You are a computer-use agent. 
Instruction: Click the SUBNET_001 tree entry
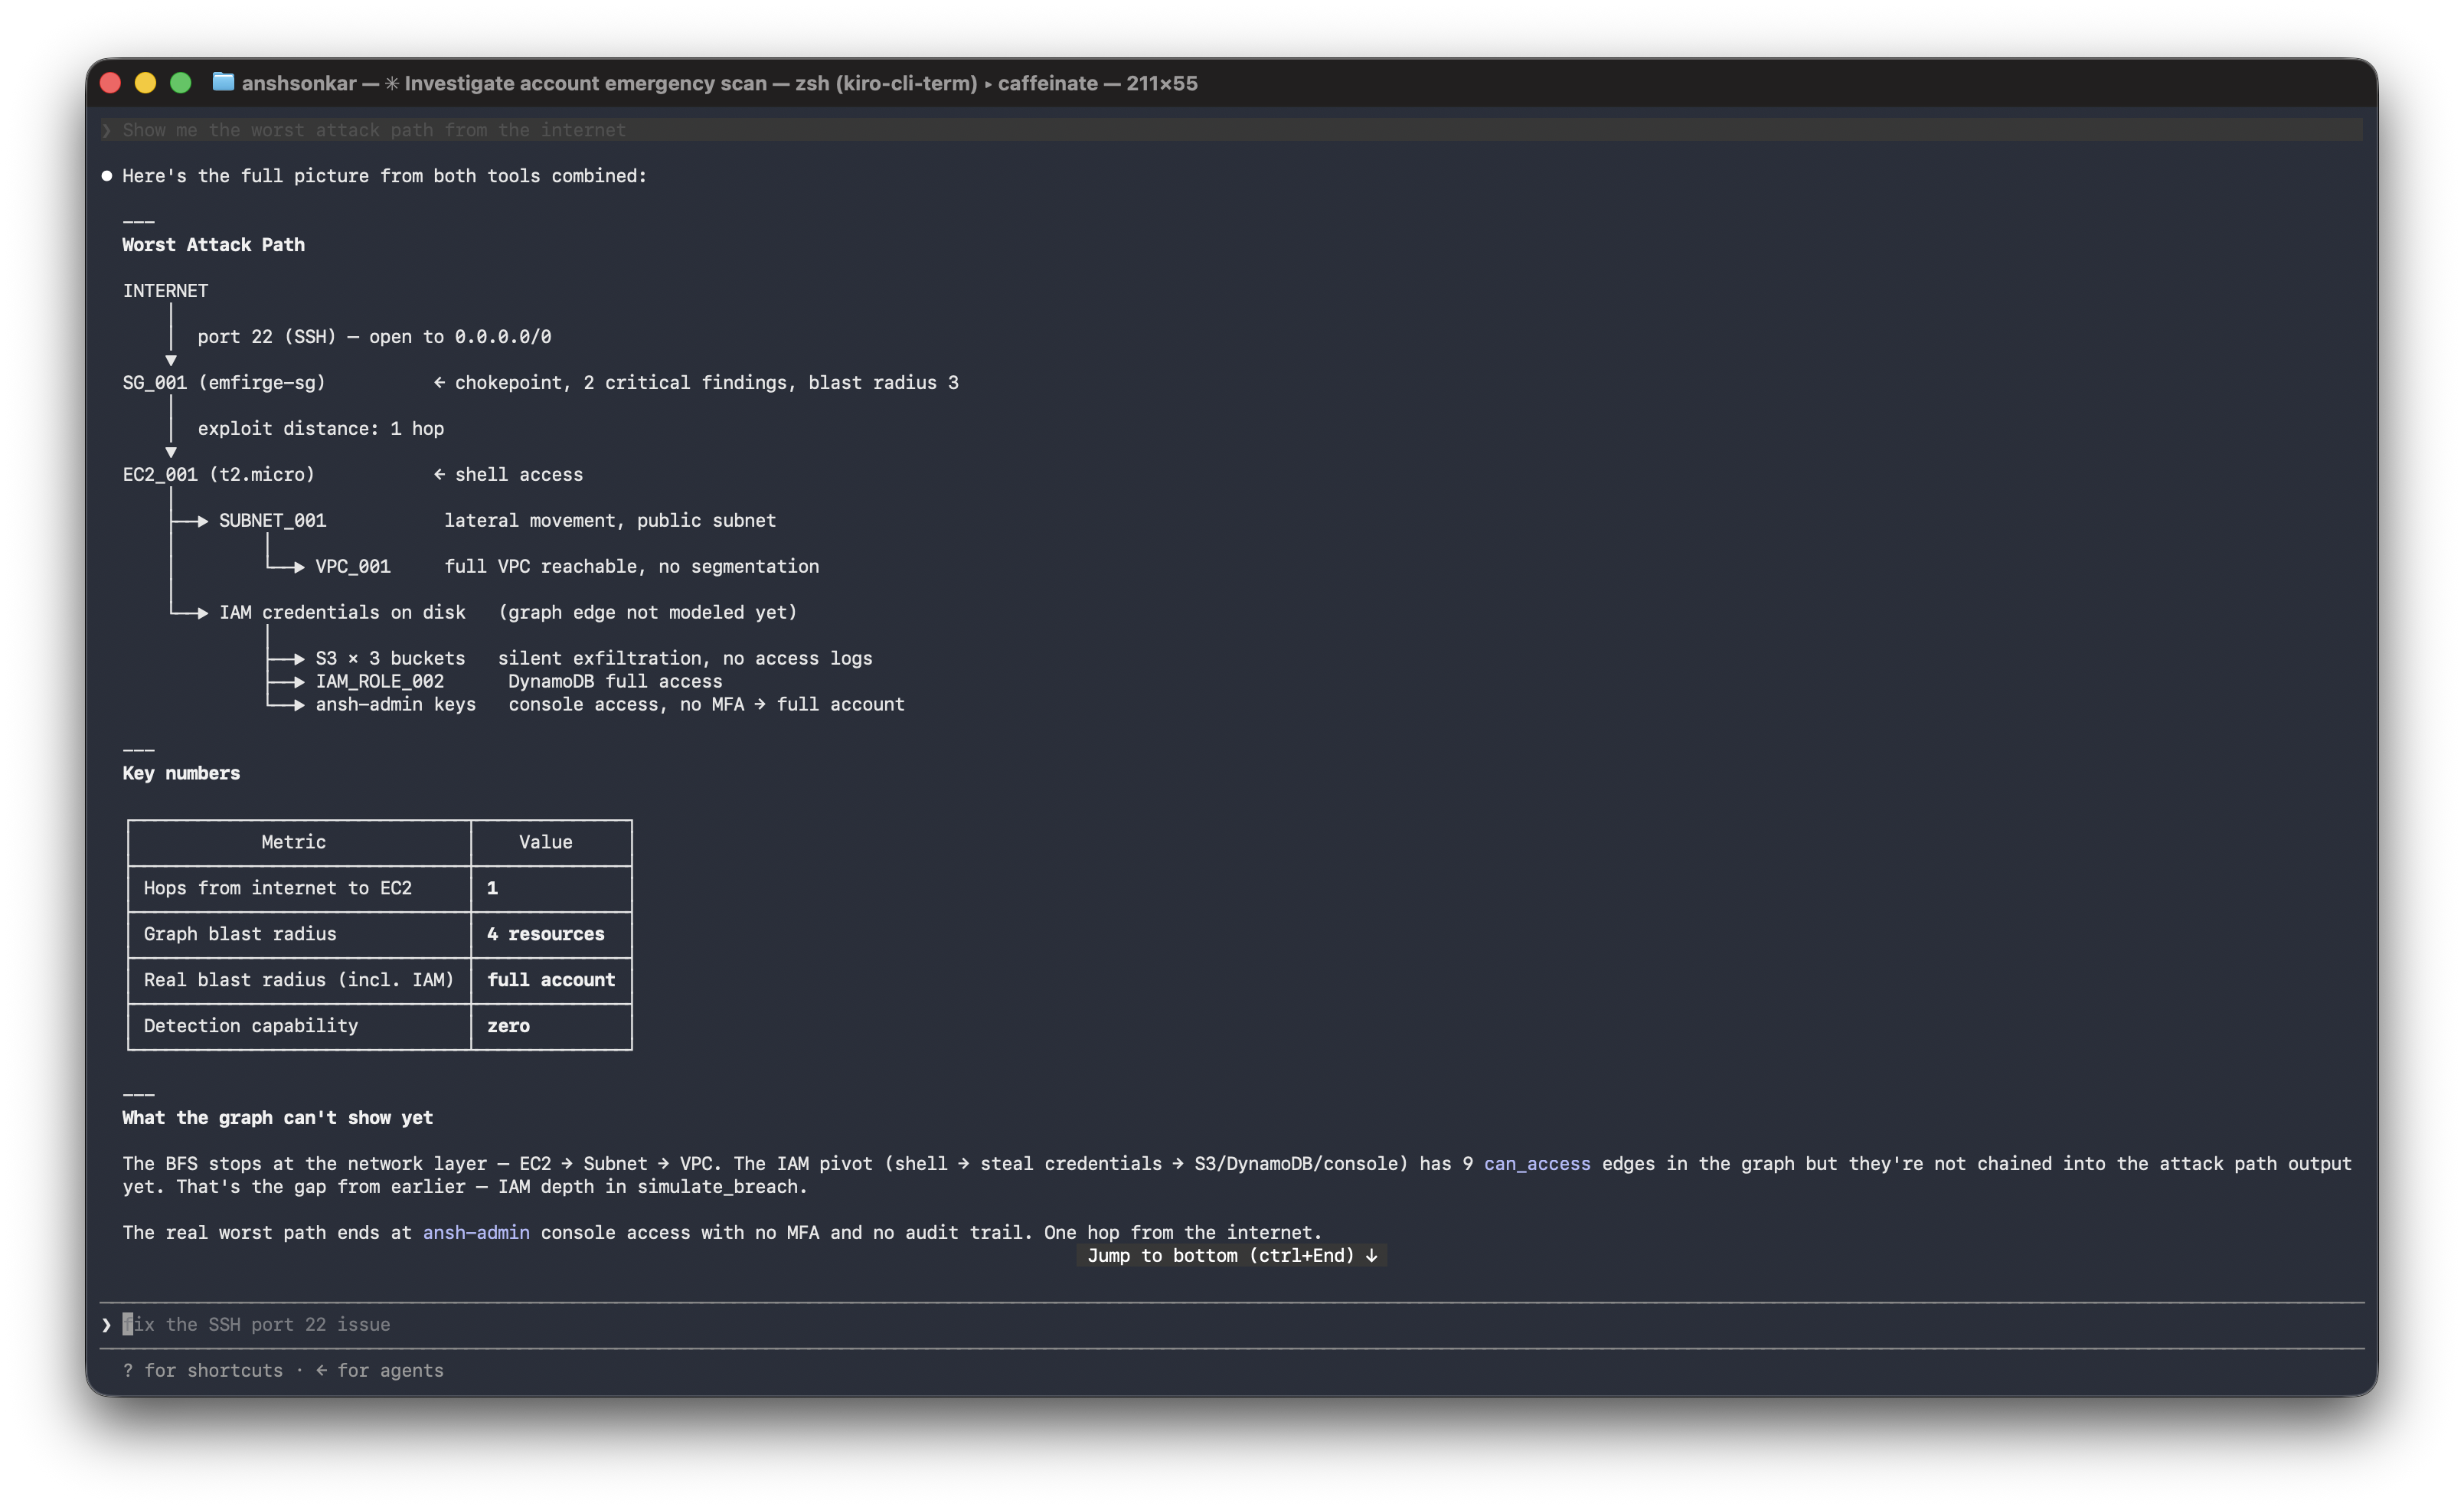(273, 520)
